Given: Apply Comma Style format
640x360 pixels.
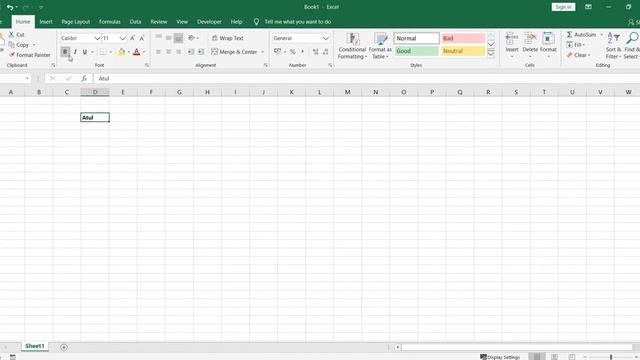Looking at the screenshot, I should point(302,52).
